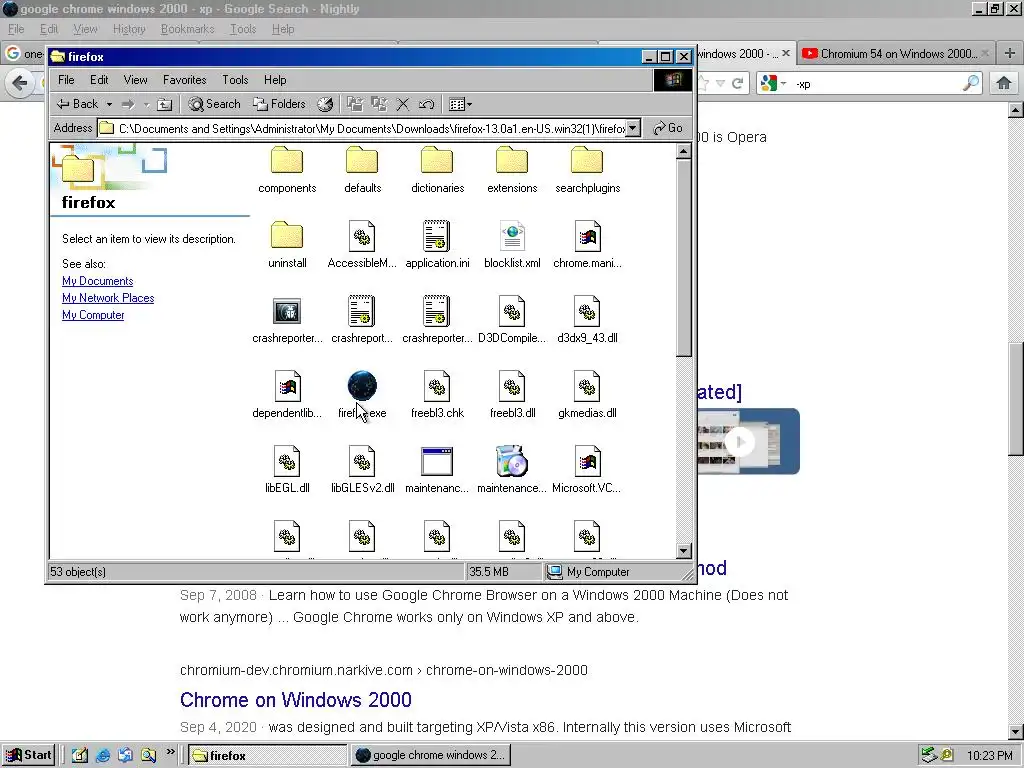Click the Nightly Home button
The height and width of the screenshot is (768, 1024).
click(x=1004, y=83)
